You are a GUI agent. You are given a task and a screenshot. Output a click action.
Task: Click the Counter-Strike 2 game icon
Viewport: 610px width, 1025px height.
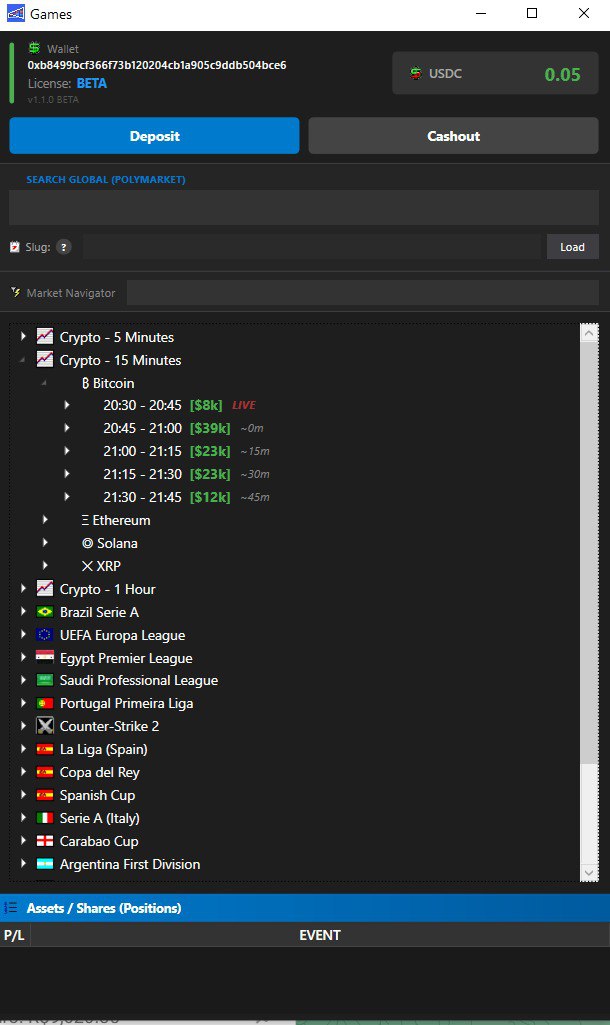tap(44, 726)
